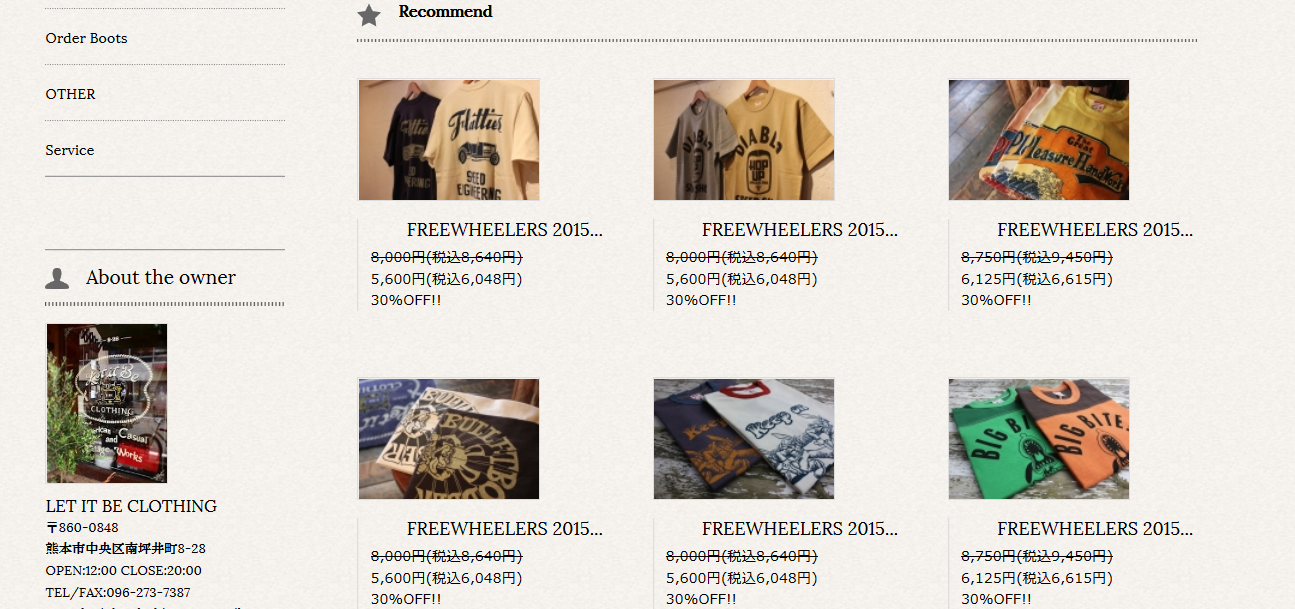The height and width of the screenshot is (609, 1295).
Task: Click the person icon beside About the owner
Action: point(57,279)
